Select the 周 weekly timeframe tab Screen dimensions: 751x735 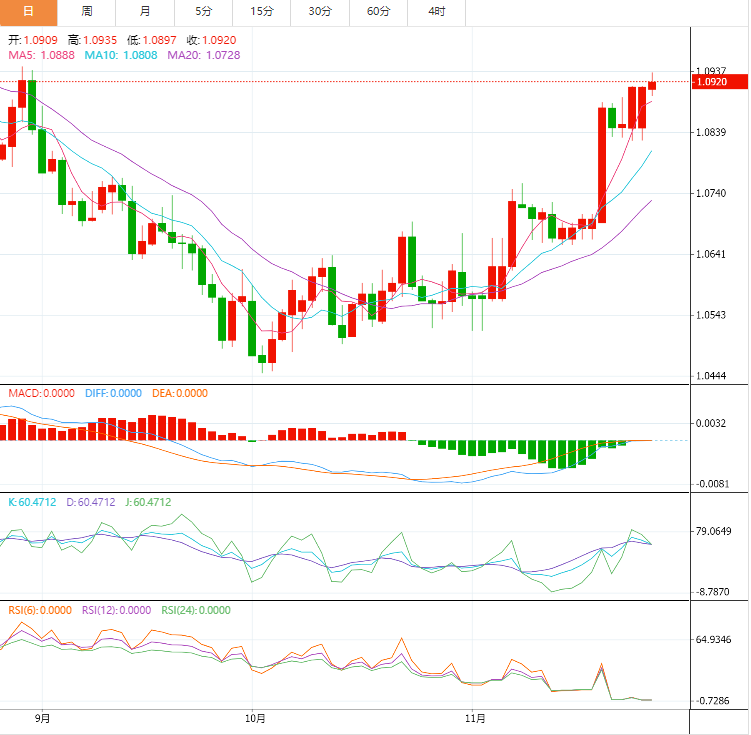87,11
